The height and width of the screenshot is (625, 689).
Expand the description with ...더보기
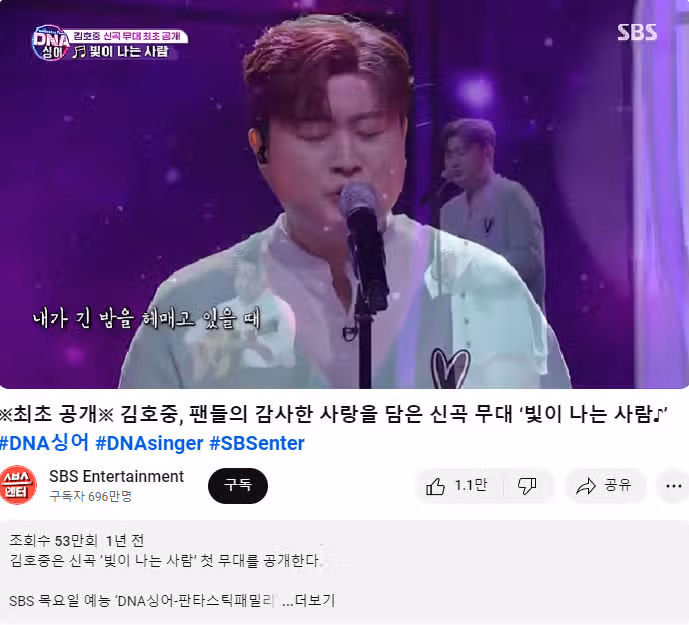click(308, 600)
